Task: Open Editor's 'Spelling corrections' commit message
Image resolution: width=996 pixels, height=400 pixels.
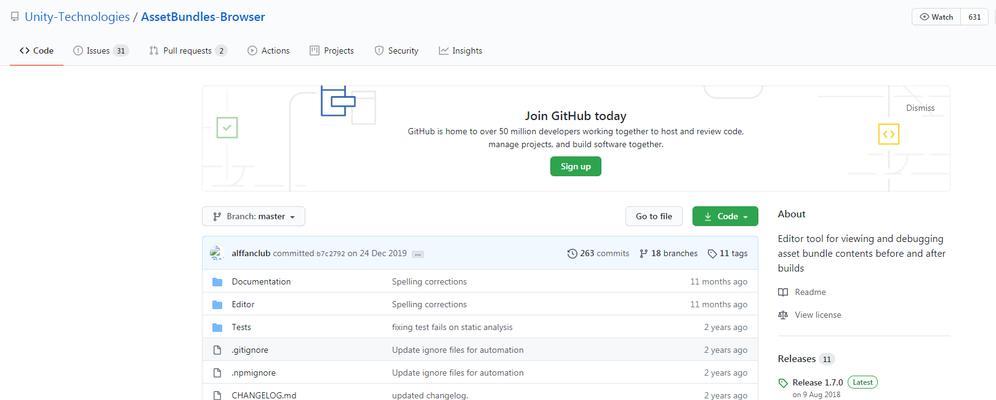Action: [429, 304]
